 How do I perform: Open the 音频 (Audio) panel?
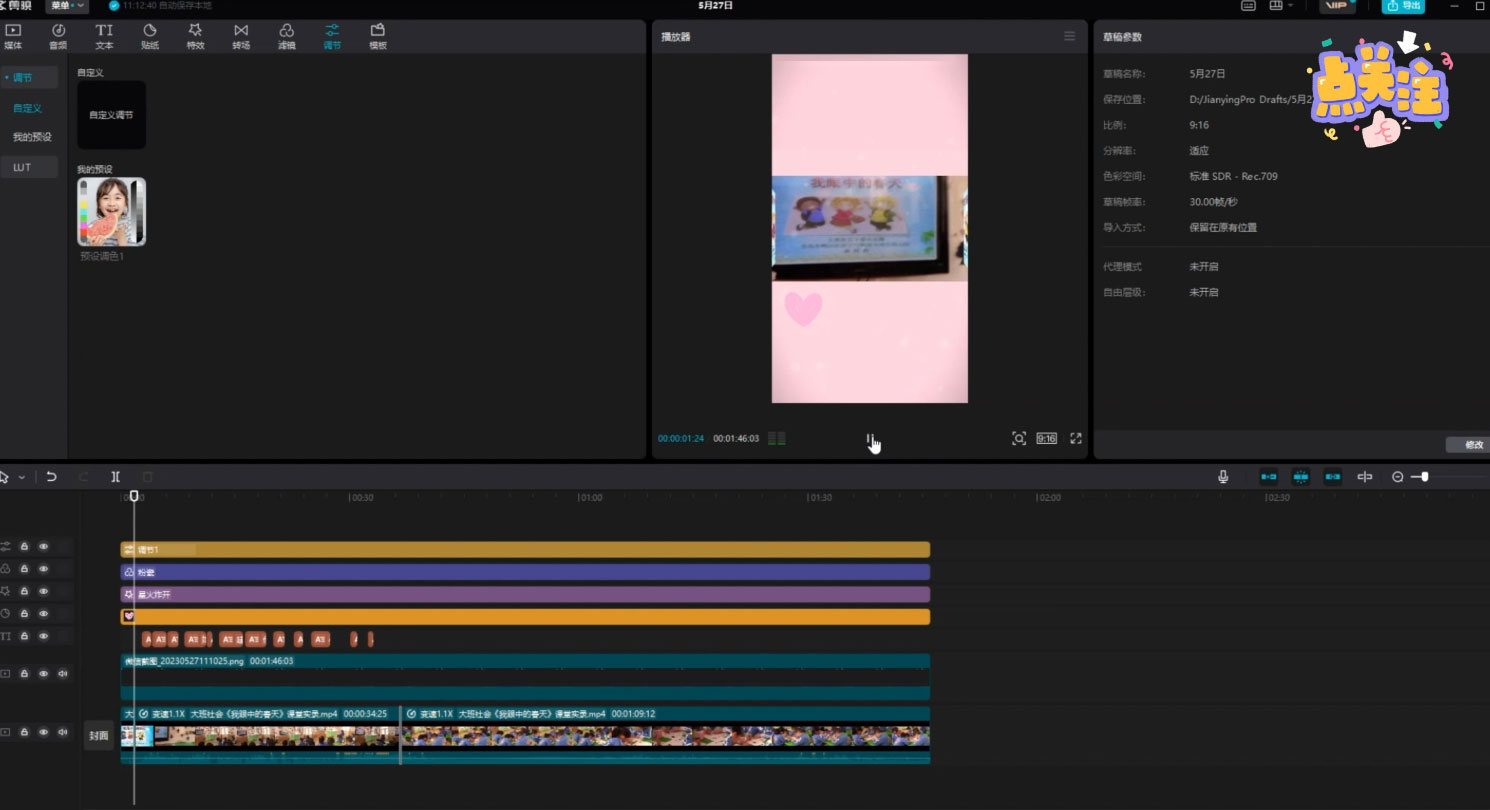[58, 36]
